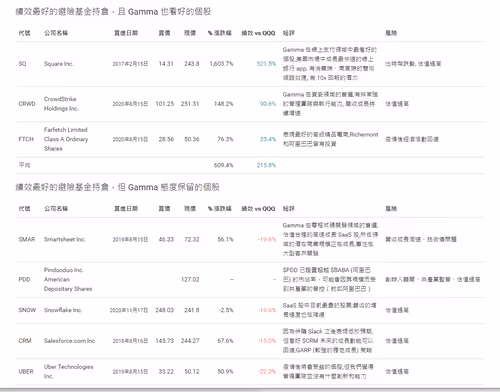Screen dimensions: 500x392
Task: Click the Salesforce.com Inc company name
Action: click(x=69, y=341)
